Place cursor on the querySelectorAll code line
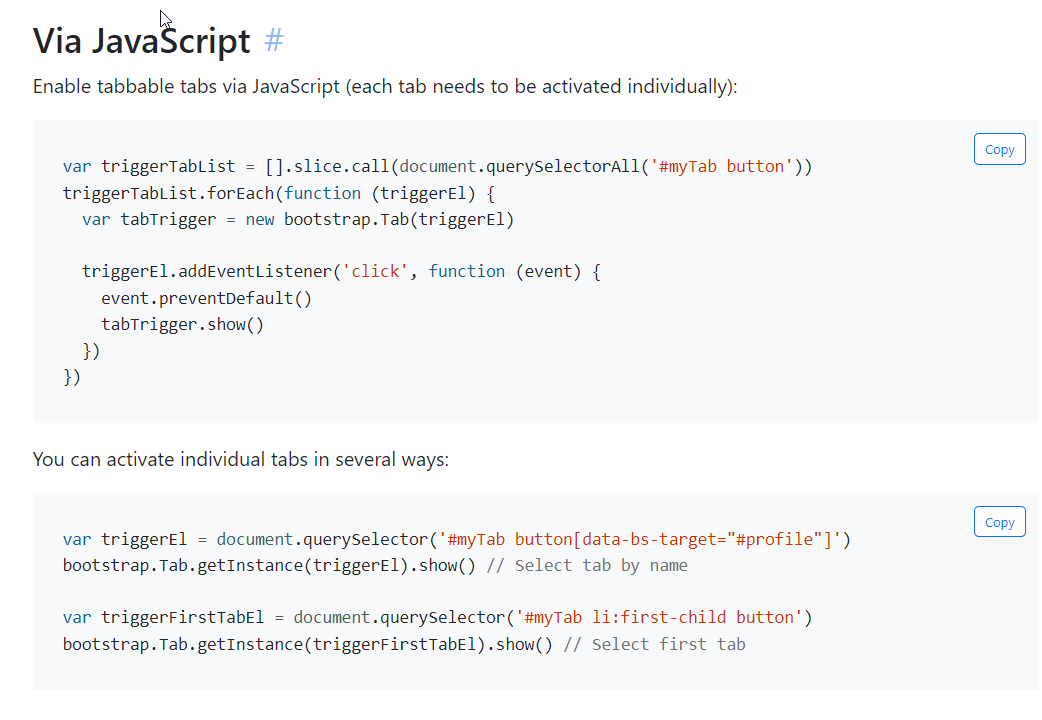This screenshot has height=720, width=1042. point(437,166)
